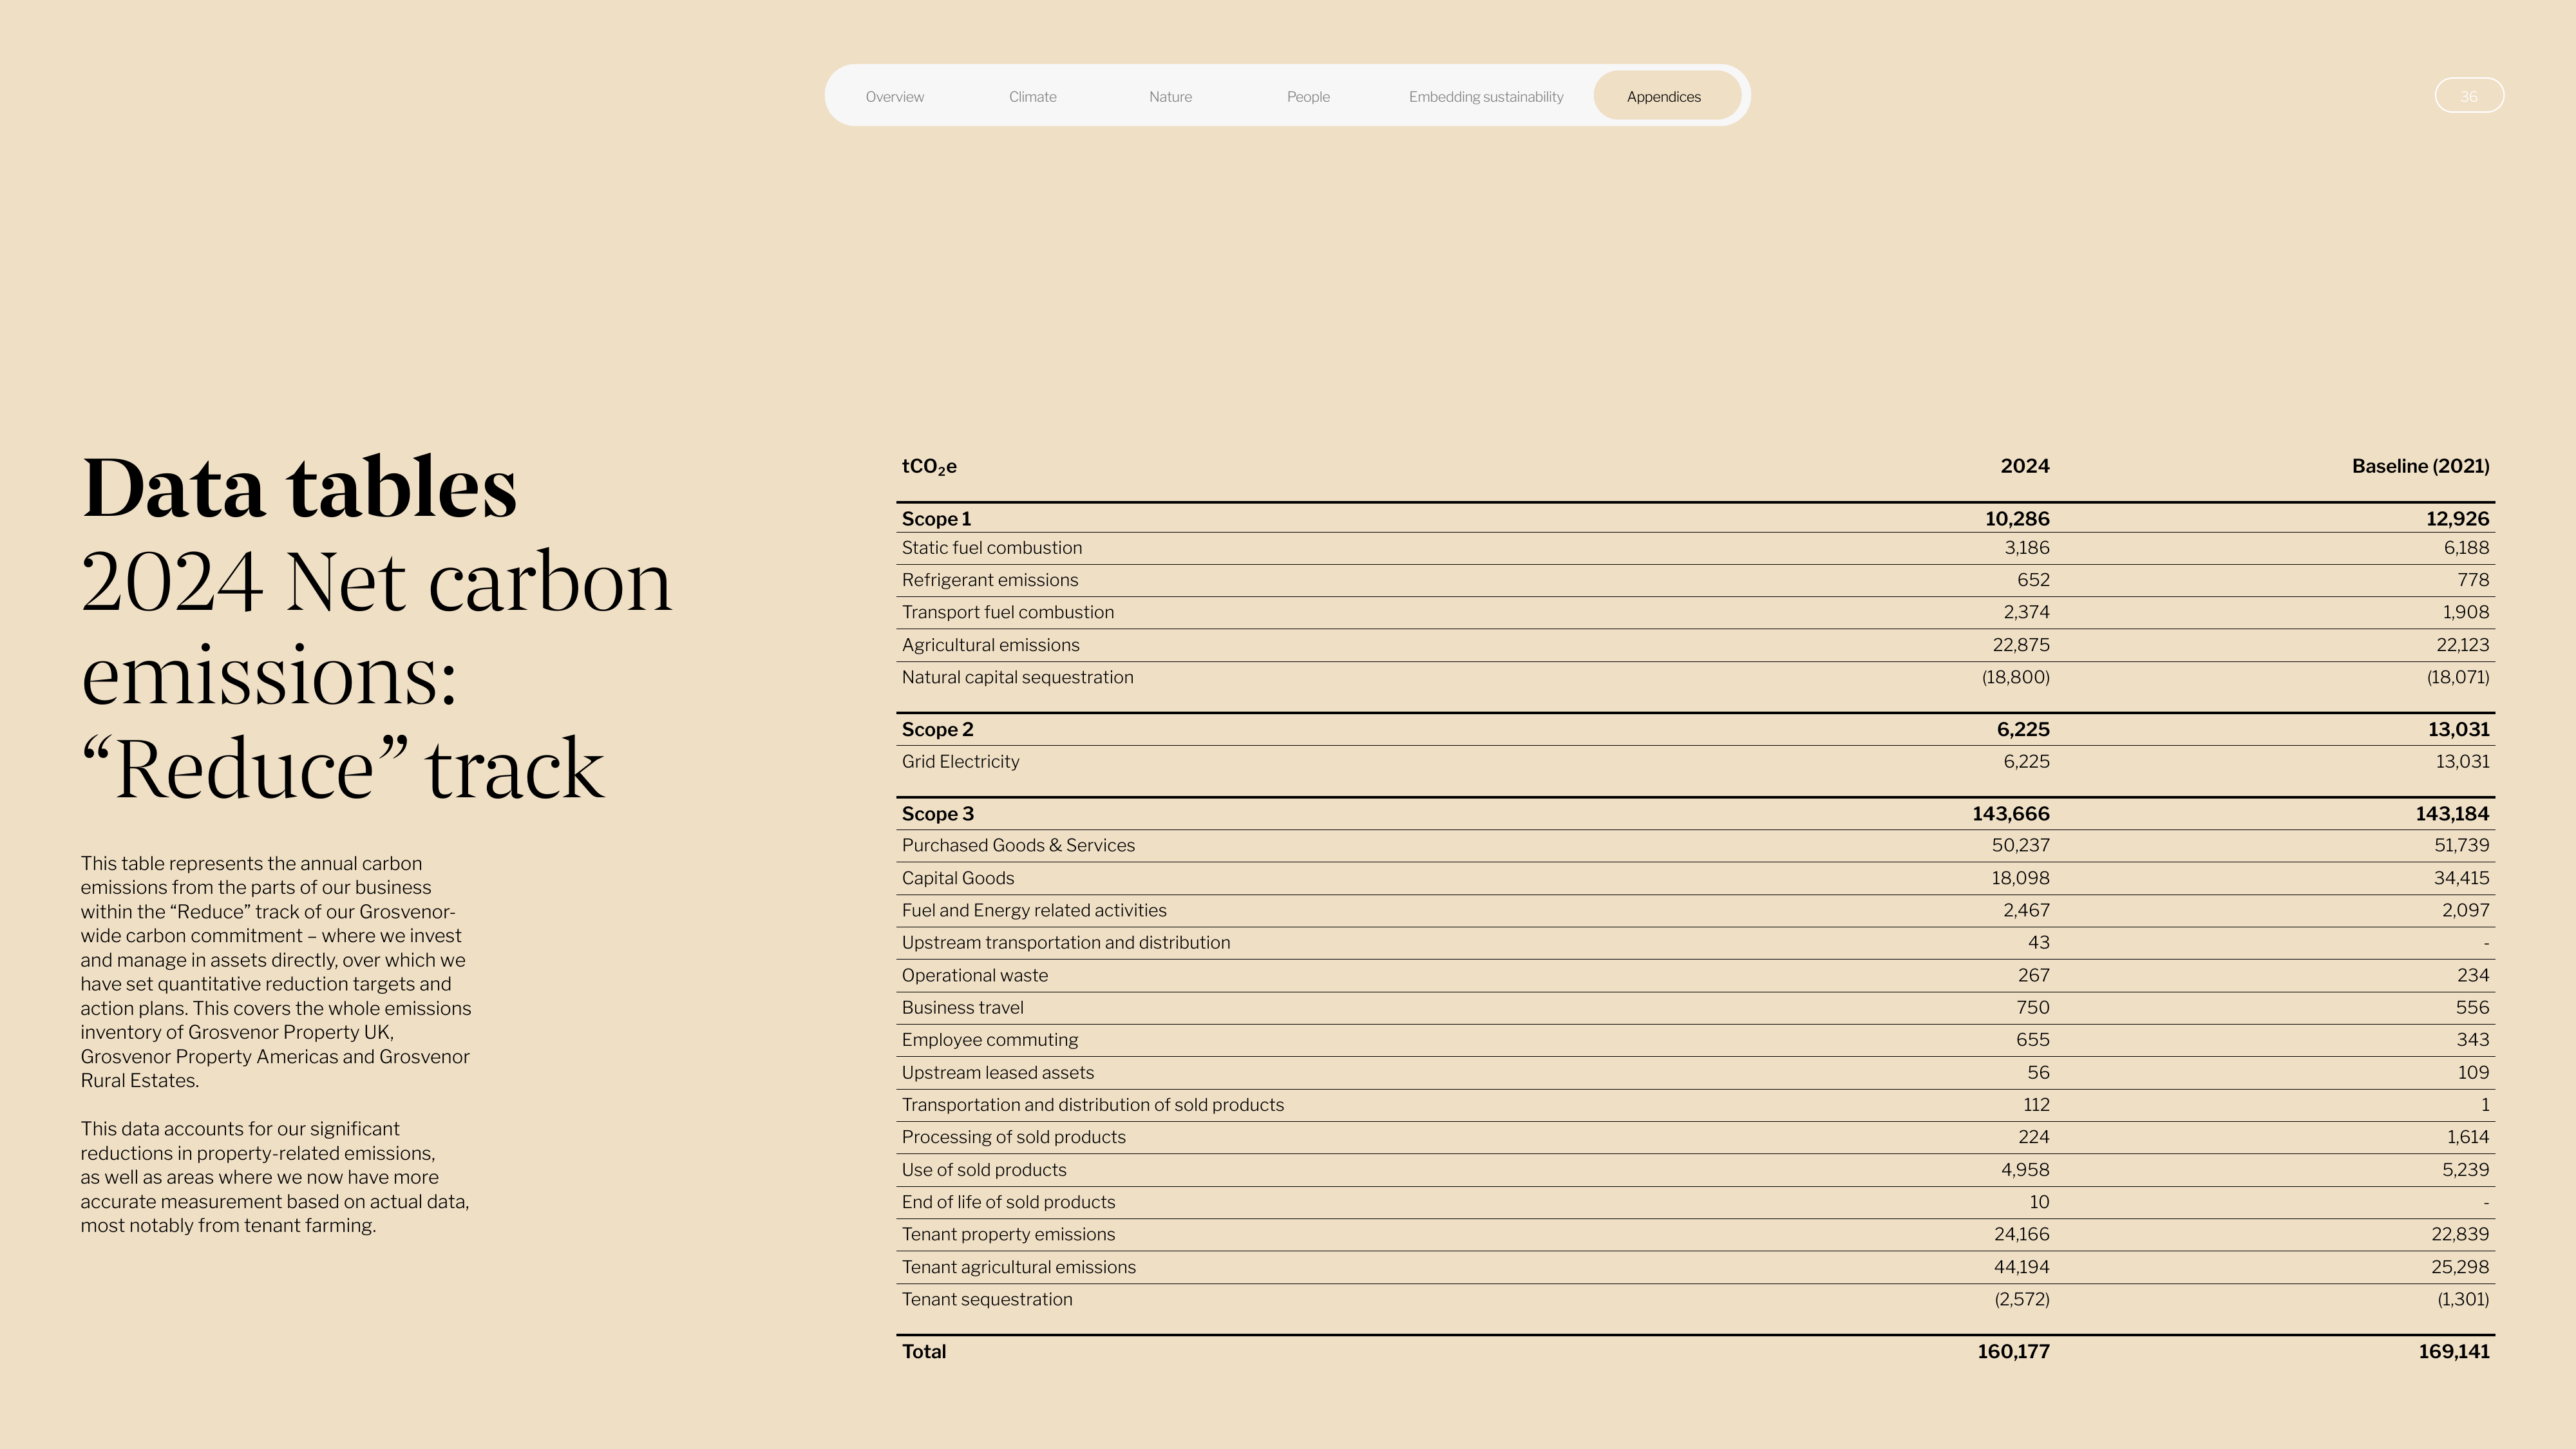The width and height of the screenshot is (2576, 1449).
Task: Click Fuel and Energy related activities
Action: point(1034,910)
